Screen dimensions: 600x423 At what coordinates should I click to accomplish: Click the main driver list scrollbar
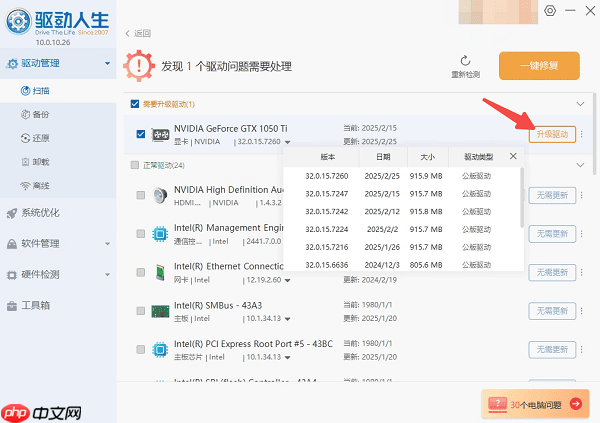click(594, 133)
